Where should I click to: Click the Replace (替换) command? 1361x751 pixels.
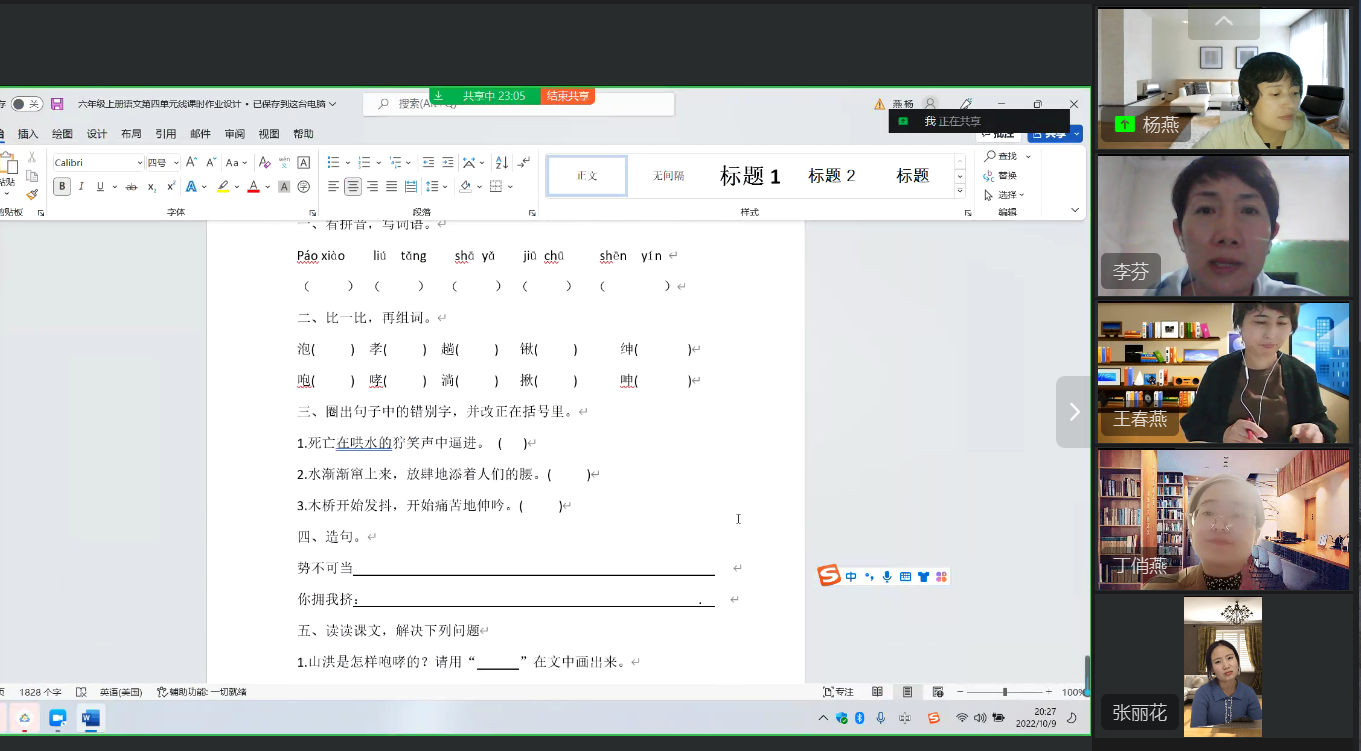[x=1001, y=175]
